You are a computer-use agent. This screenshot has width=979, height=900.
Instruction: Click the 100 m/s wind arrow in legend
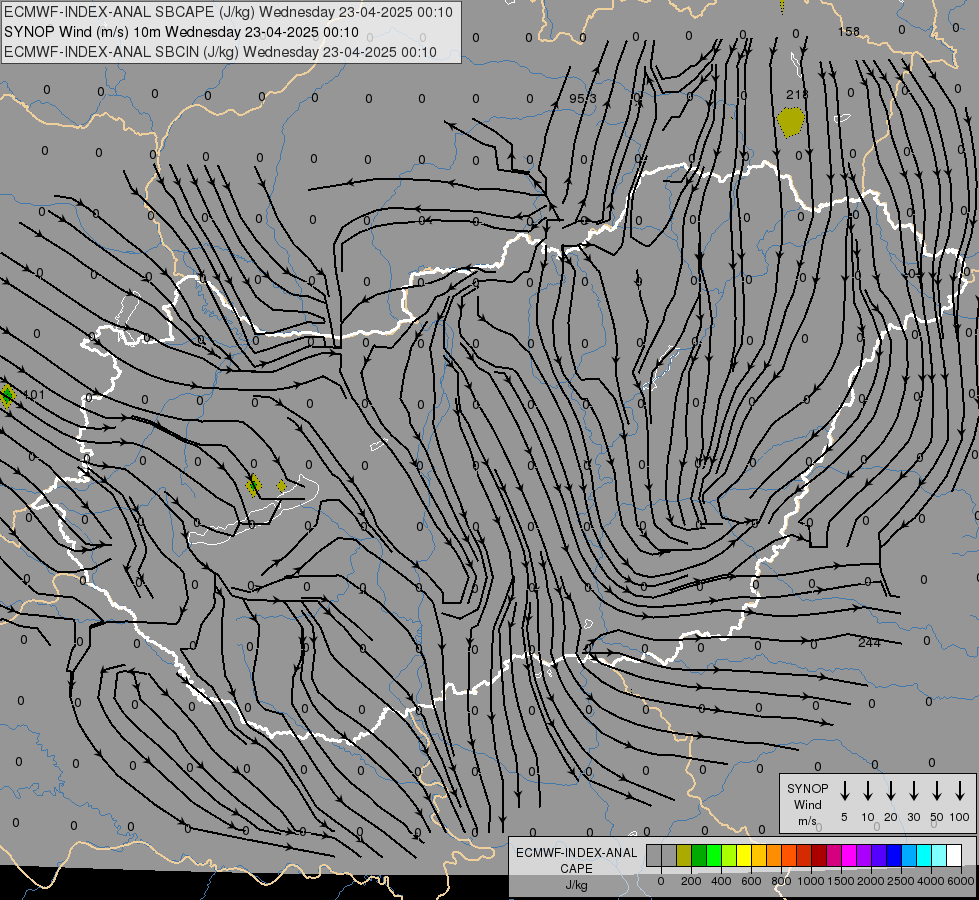point(960,790)
